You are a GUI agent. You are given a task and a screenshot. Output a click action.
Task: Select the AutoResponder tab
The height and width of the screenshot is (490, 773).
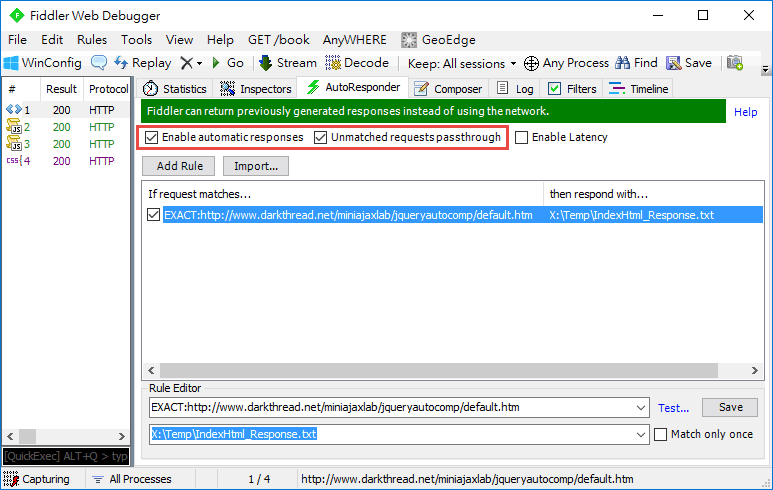(353, 87)
